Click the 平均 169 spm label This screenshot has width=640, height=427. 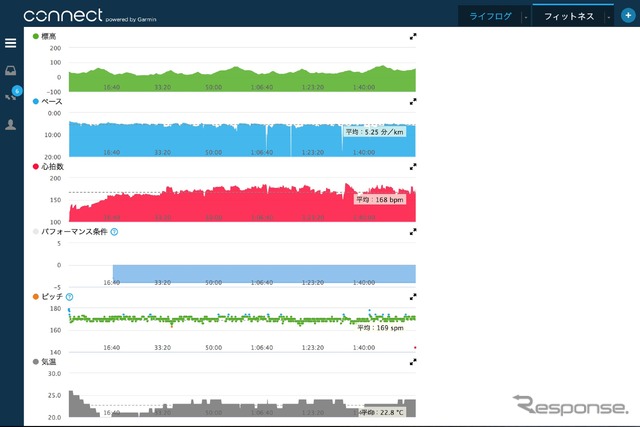tap(380, 328)
